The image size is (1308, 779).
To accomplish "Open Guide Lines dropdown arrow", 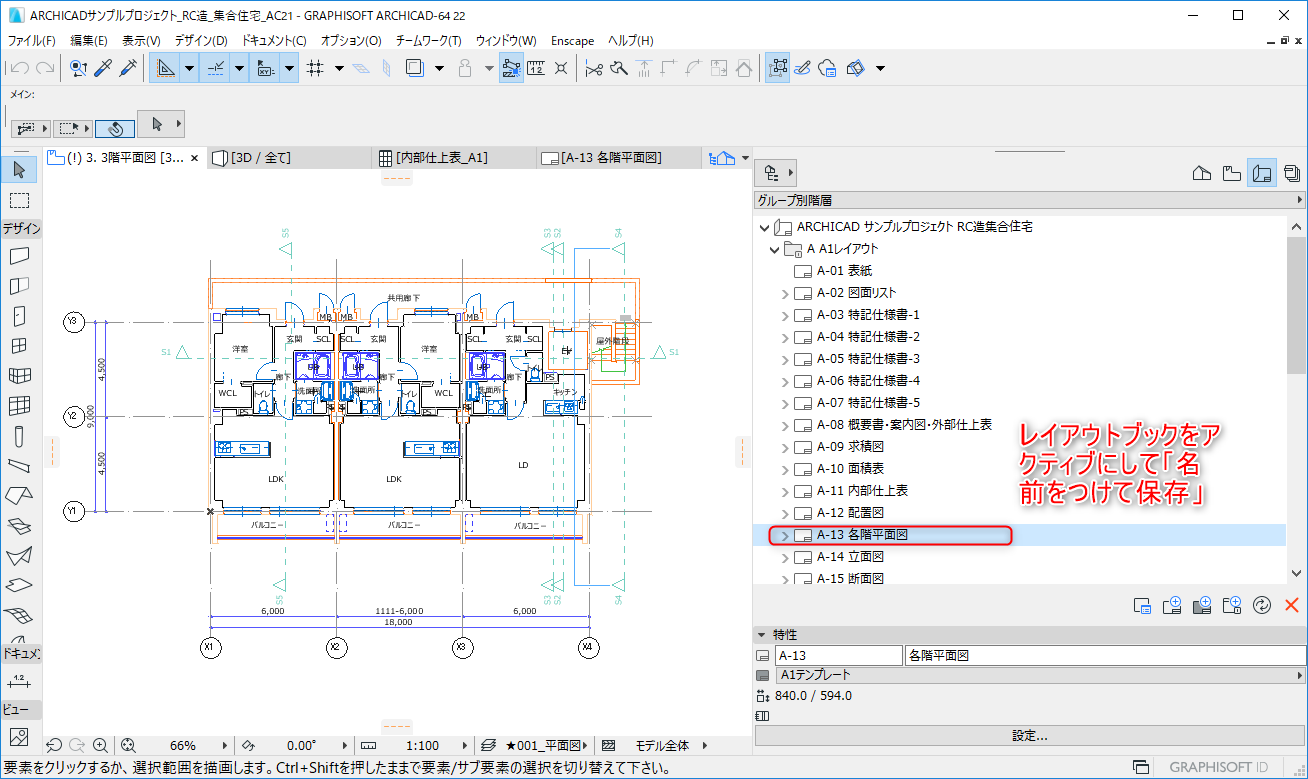I will click(x=189, y=68).
